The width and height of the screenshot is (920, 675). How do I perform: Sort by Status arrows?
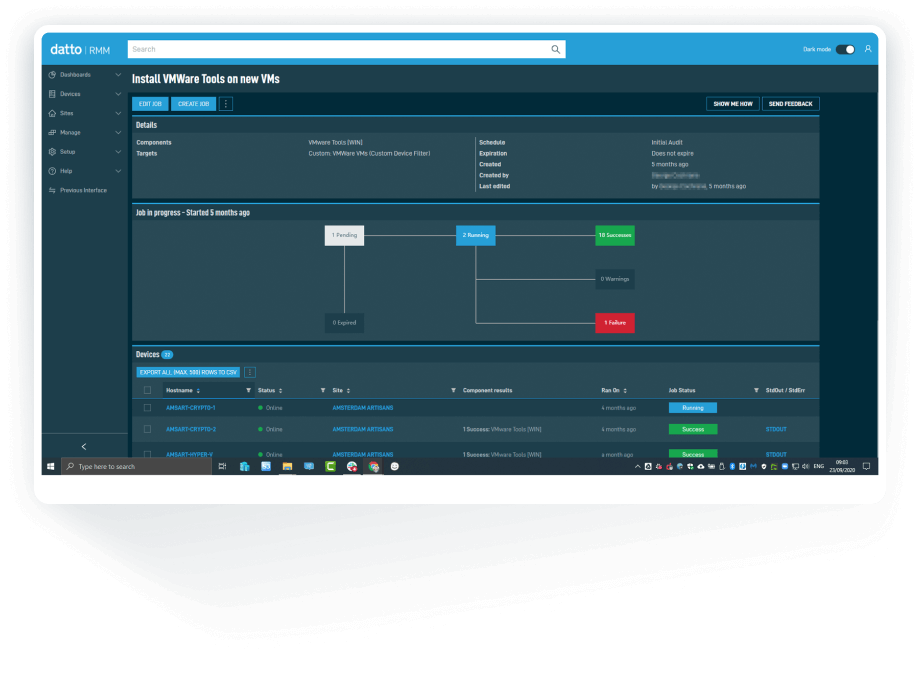tap(280, 390)
